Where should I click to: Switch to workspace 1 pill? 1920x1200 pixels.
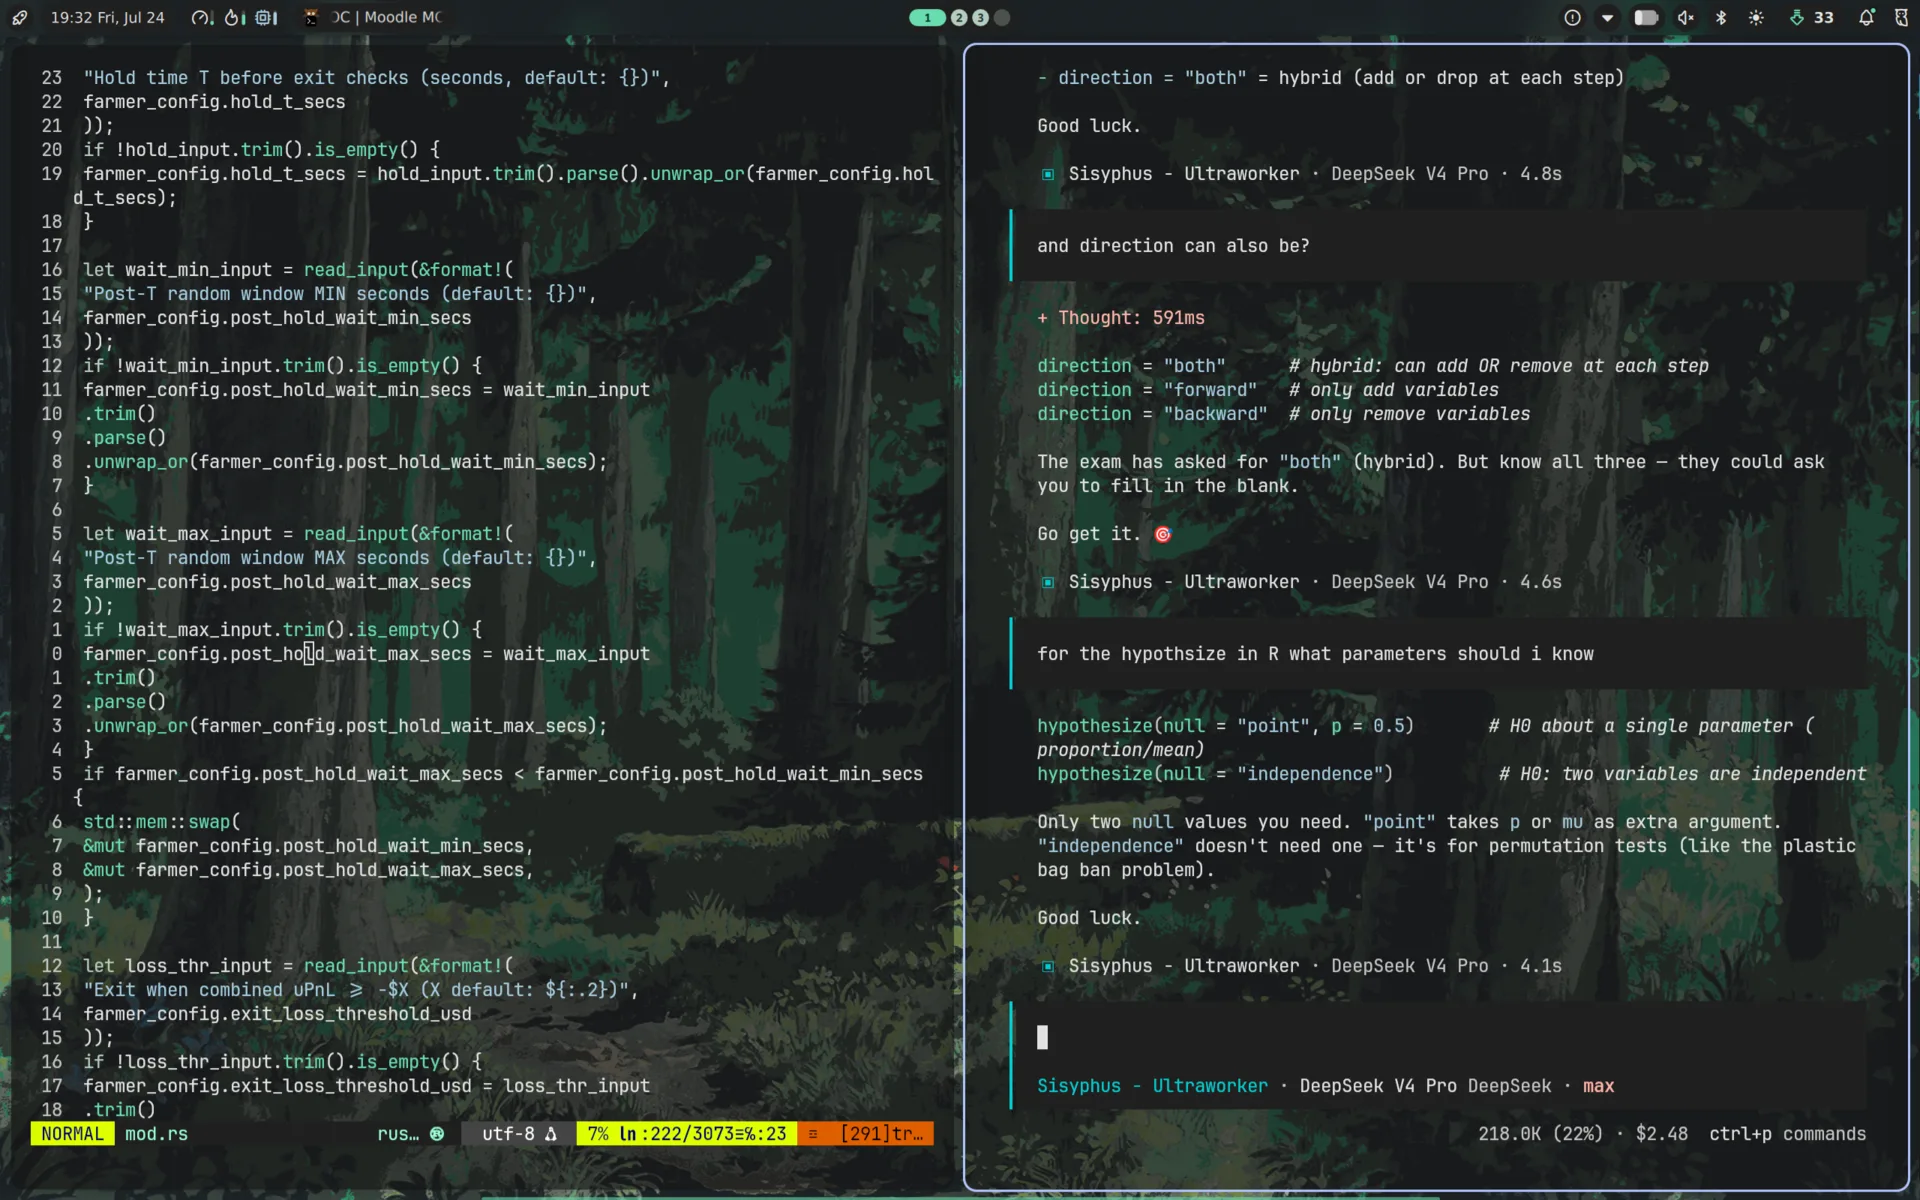click(x=927, y=17)
